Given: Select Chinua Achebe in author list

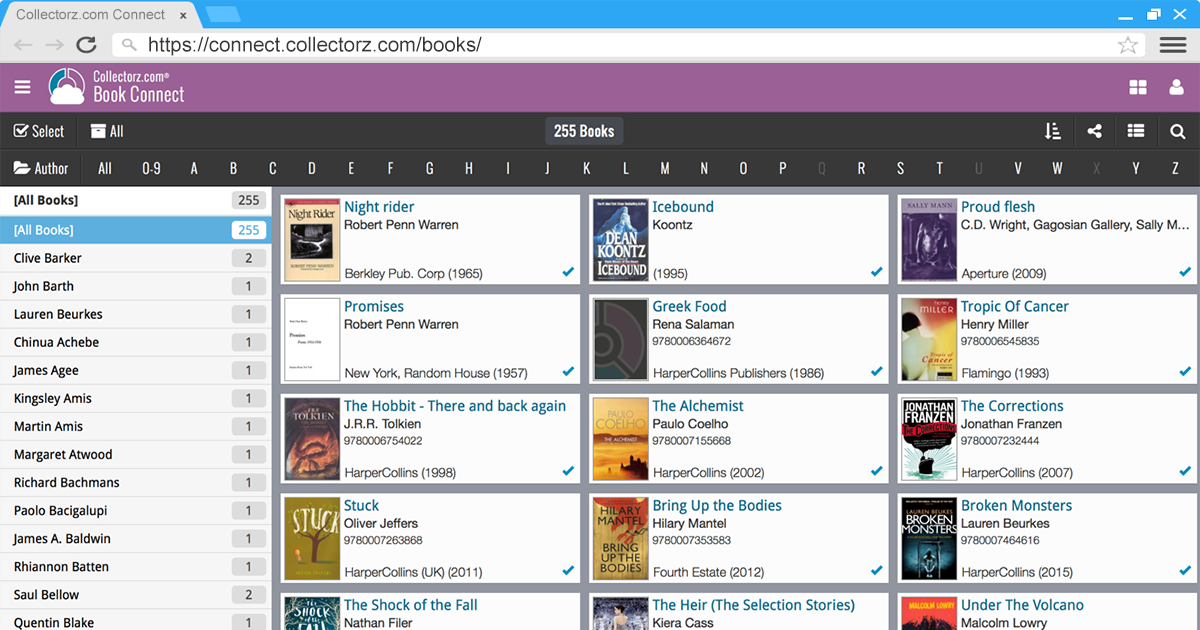Looking at the screenshot, I should 135,342.
